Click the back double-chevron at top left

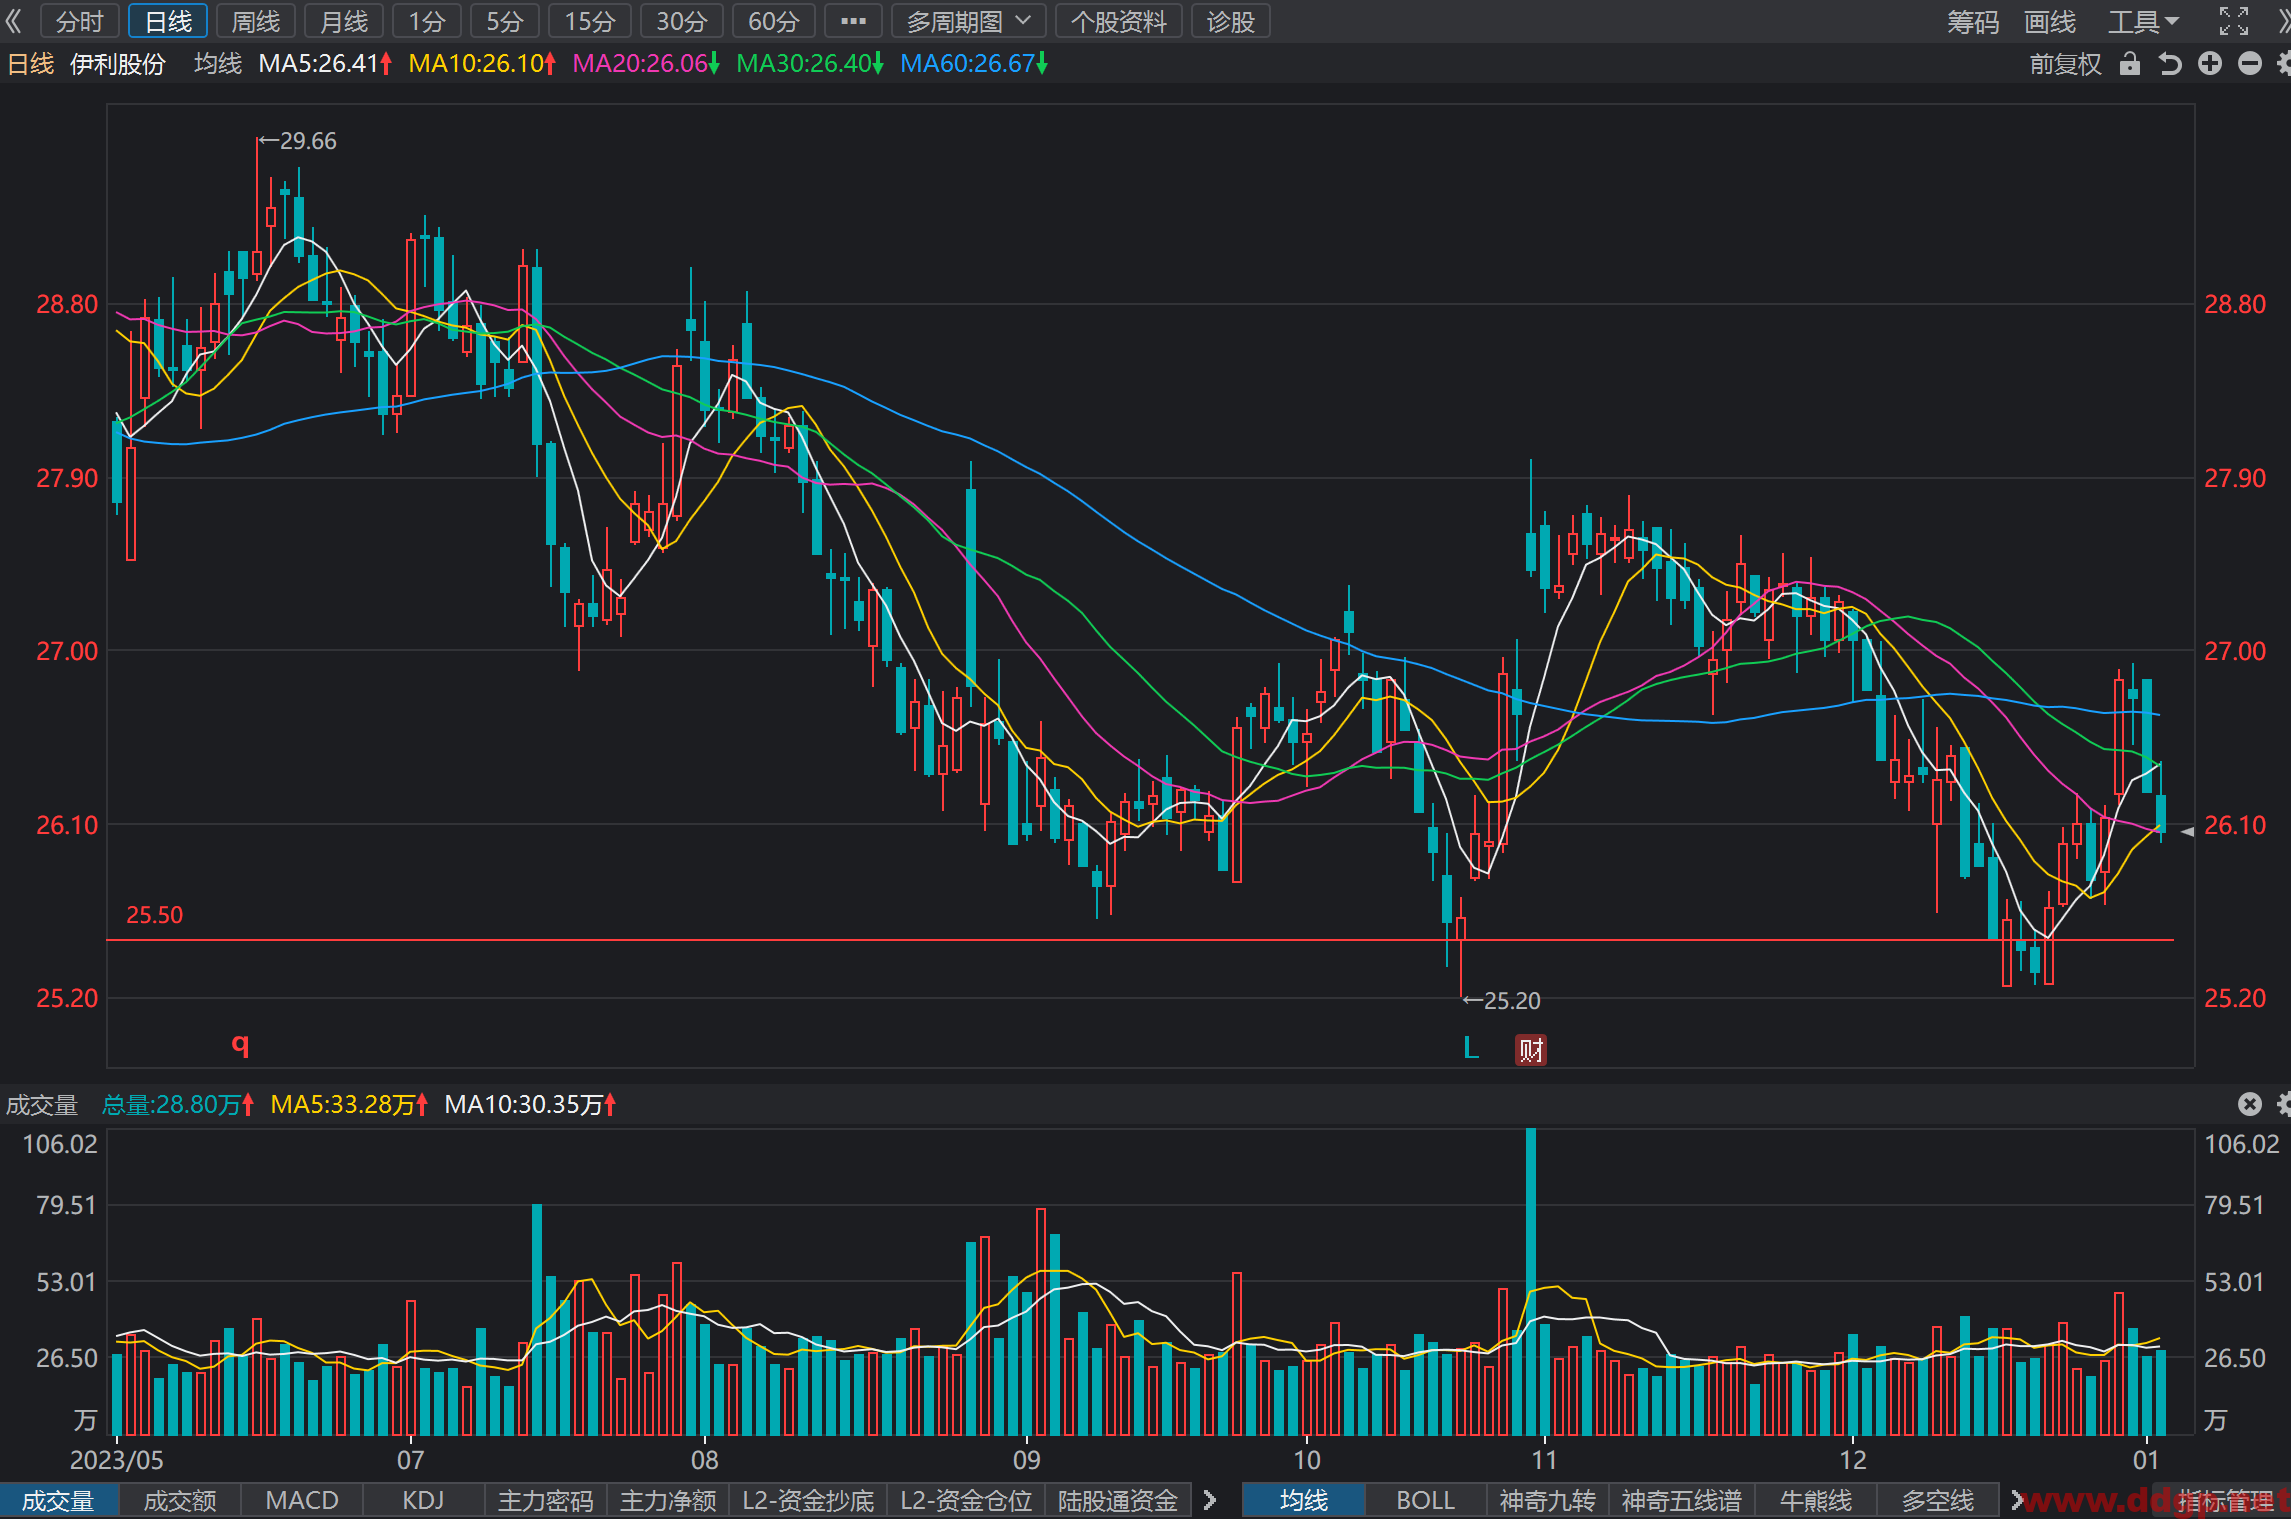tap(14, 21)
